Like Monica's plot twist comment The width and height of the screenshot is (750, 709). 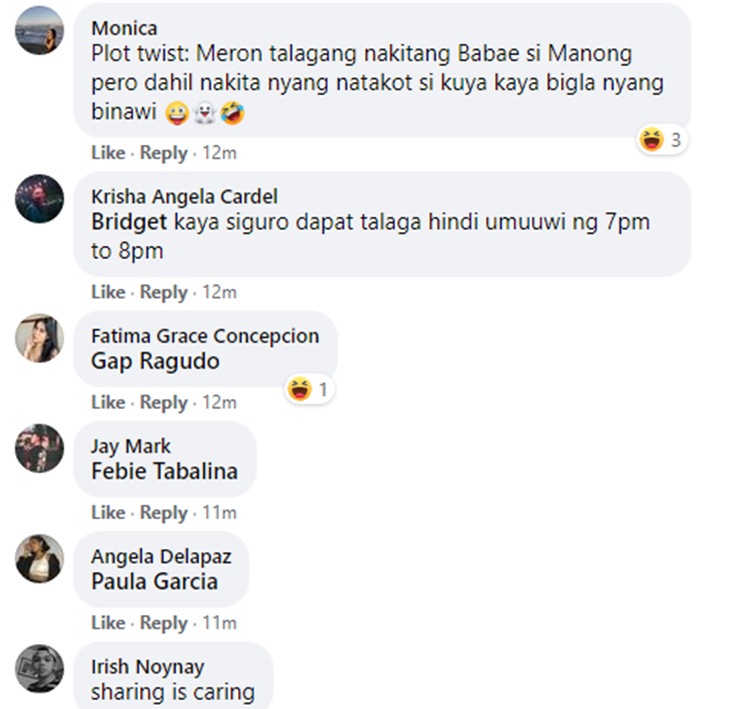pyautogui.click(x=108, y=153)
